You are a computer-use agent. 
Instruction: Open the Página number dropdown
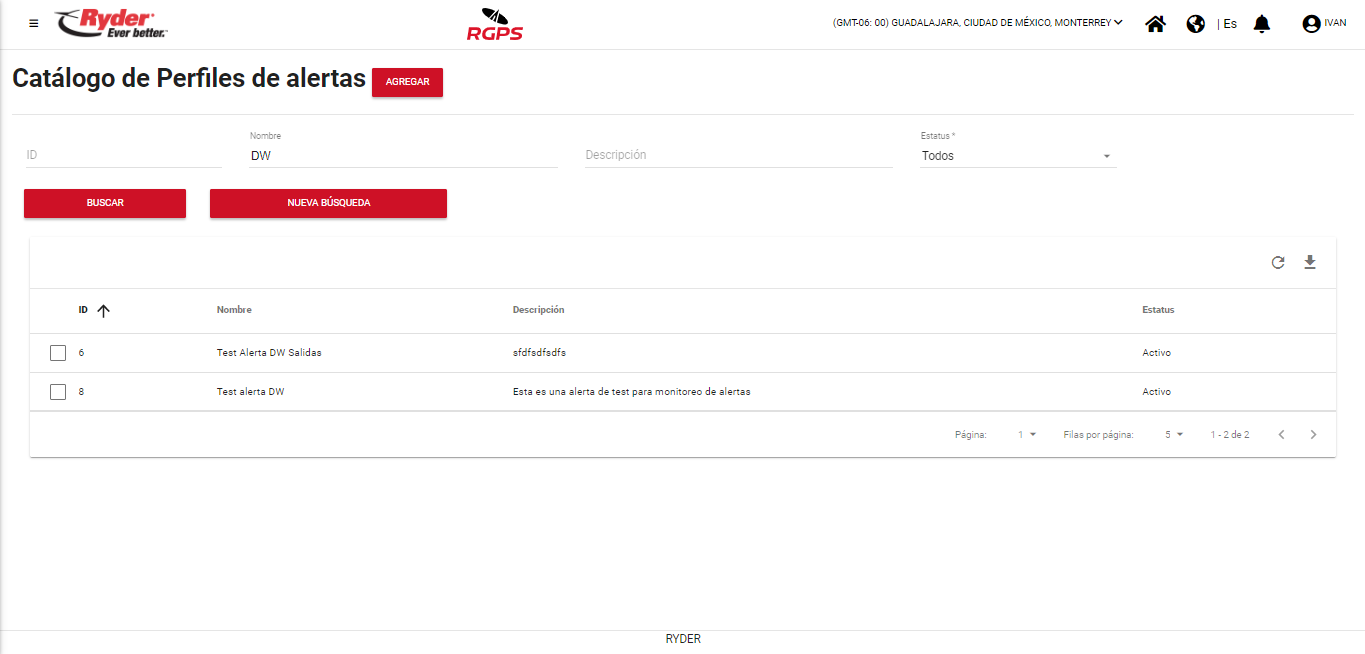[1027, 435]
